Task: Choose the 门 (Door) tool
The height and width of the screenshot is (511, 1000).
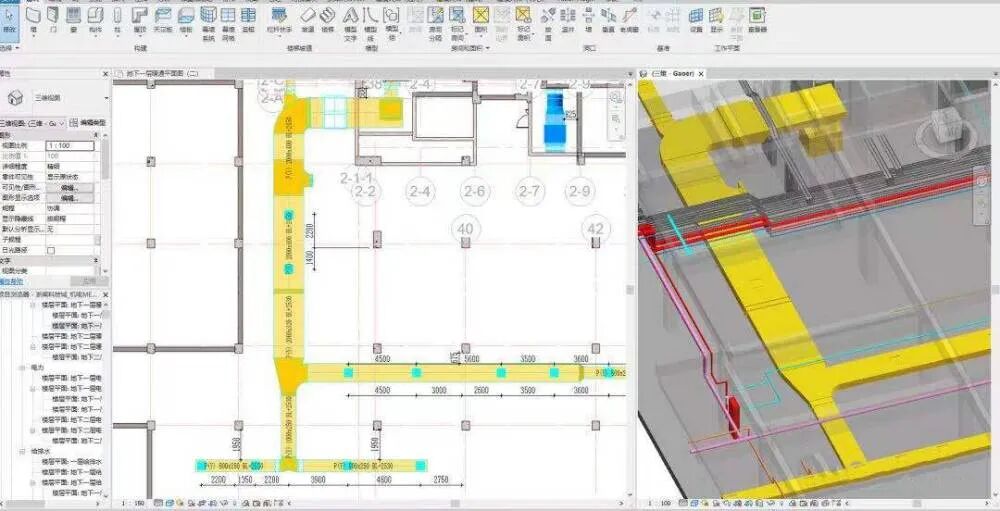Action: click(x=54, y=20)
